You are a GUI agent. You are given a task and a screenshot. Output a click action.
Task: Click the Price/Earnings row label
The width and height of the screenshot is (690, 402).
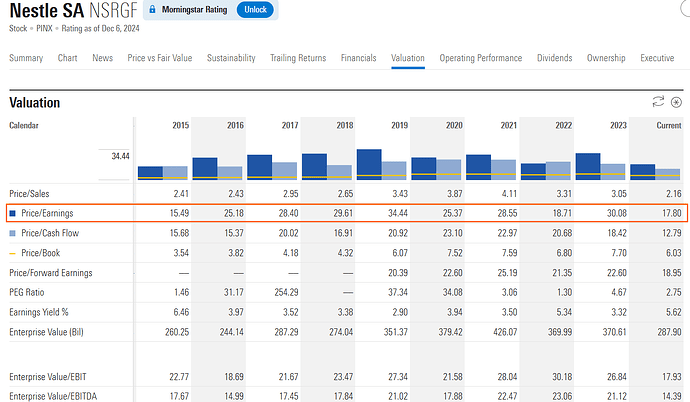point(47,213)
